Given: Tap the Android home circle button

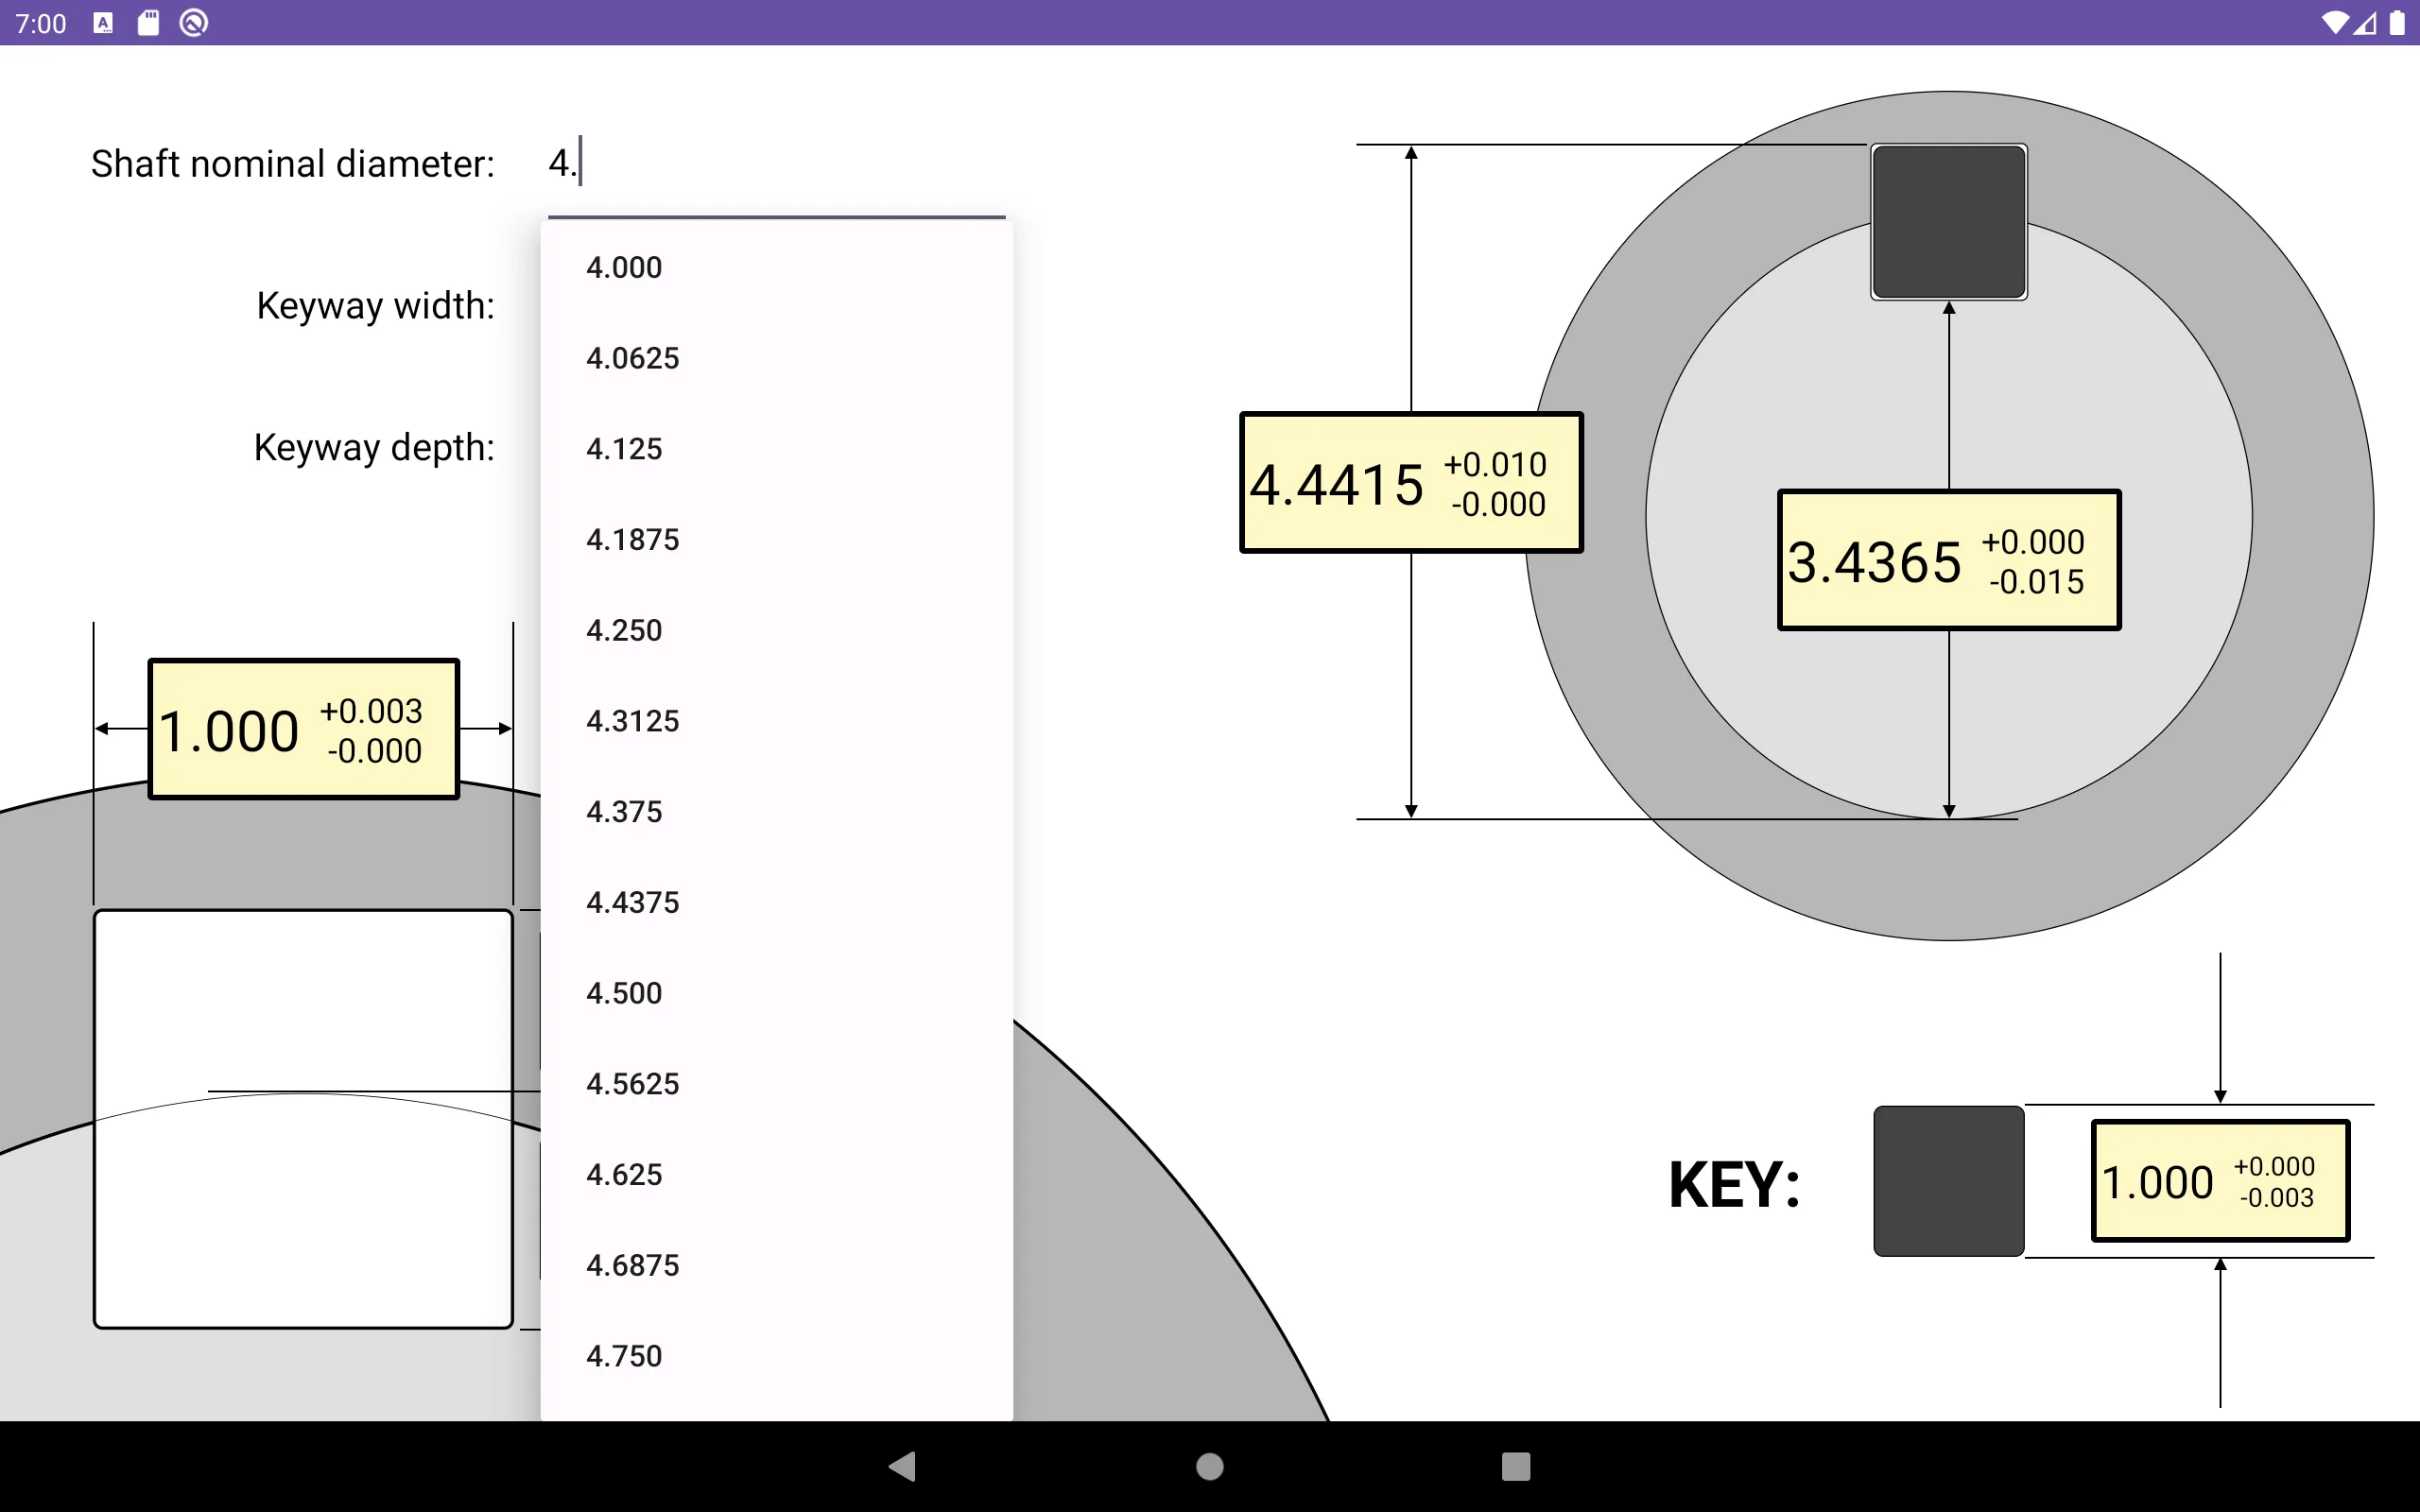Looking at the screenshot, I should (1210, 1466).
